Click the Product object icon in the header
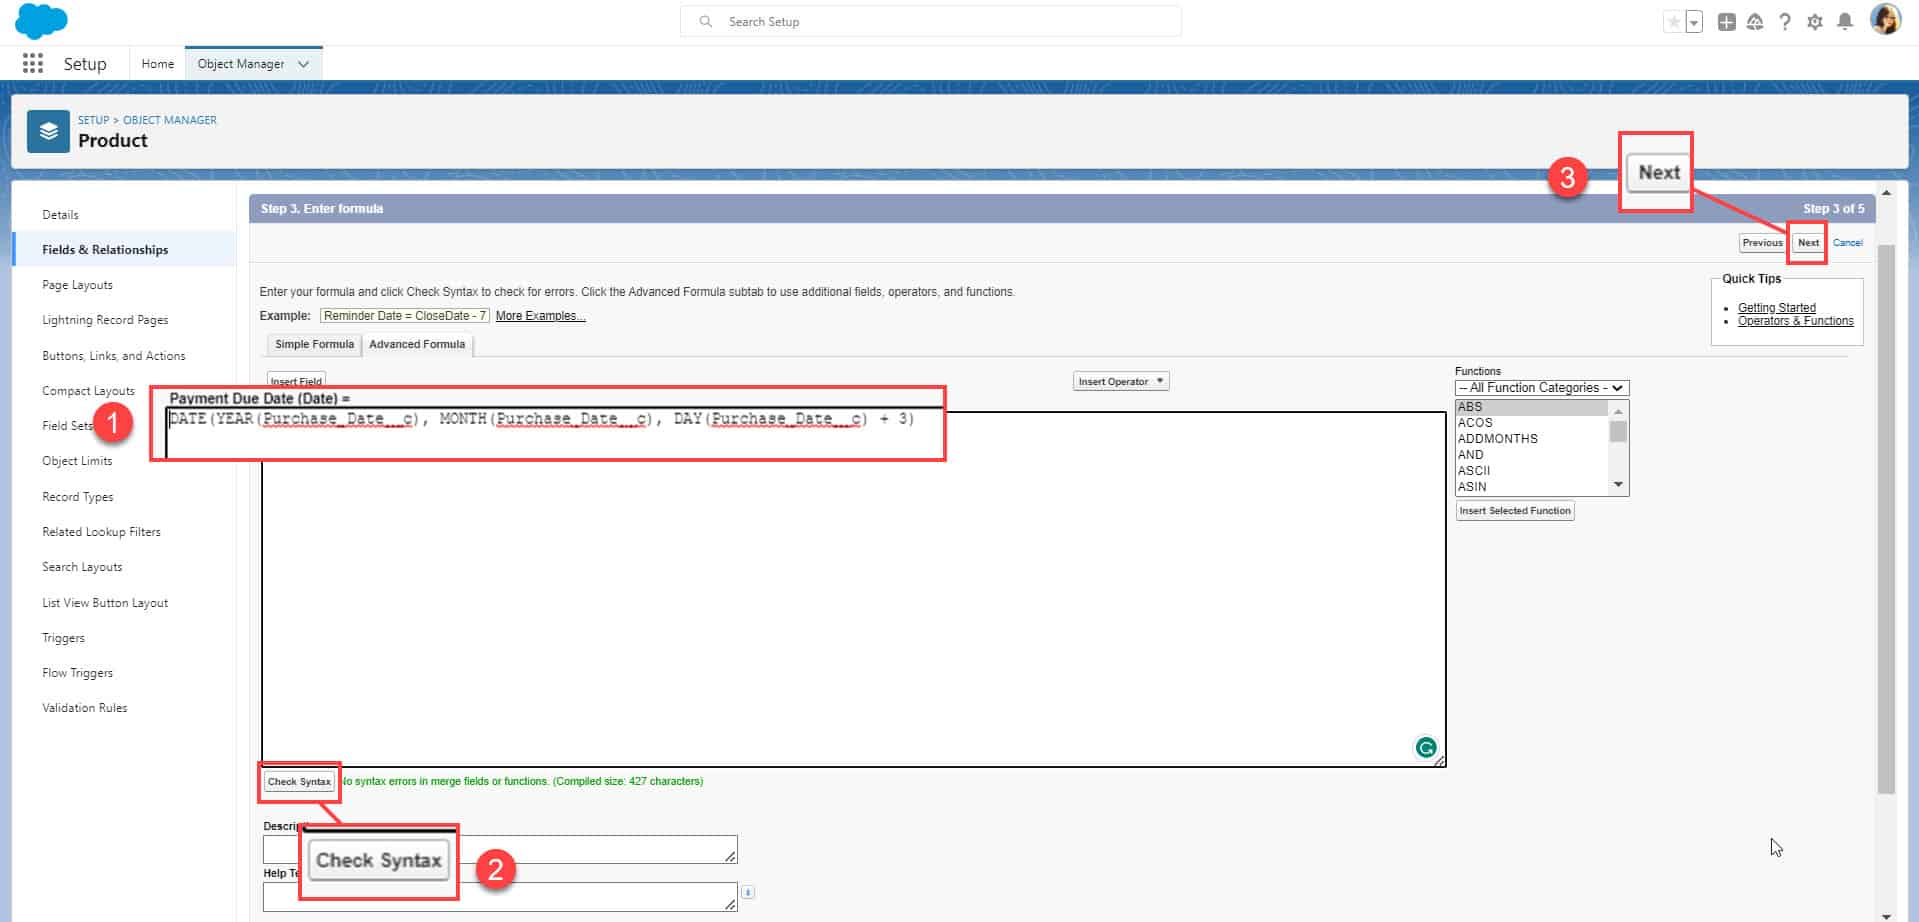The height and width of the screenshot is (922, 1919). (47, 131)
